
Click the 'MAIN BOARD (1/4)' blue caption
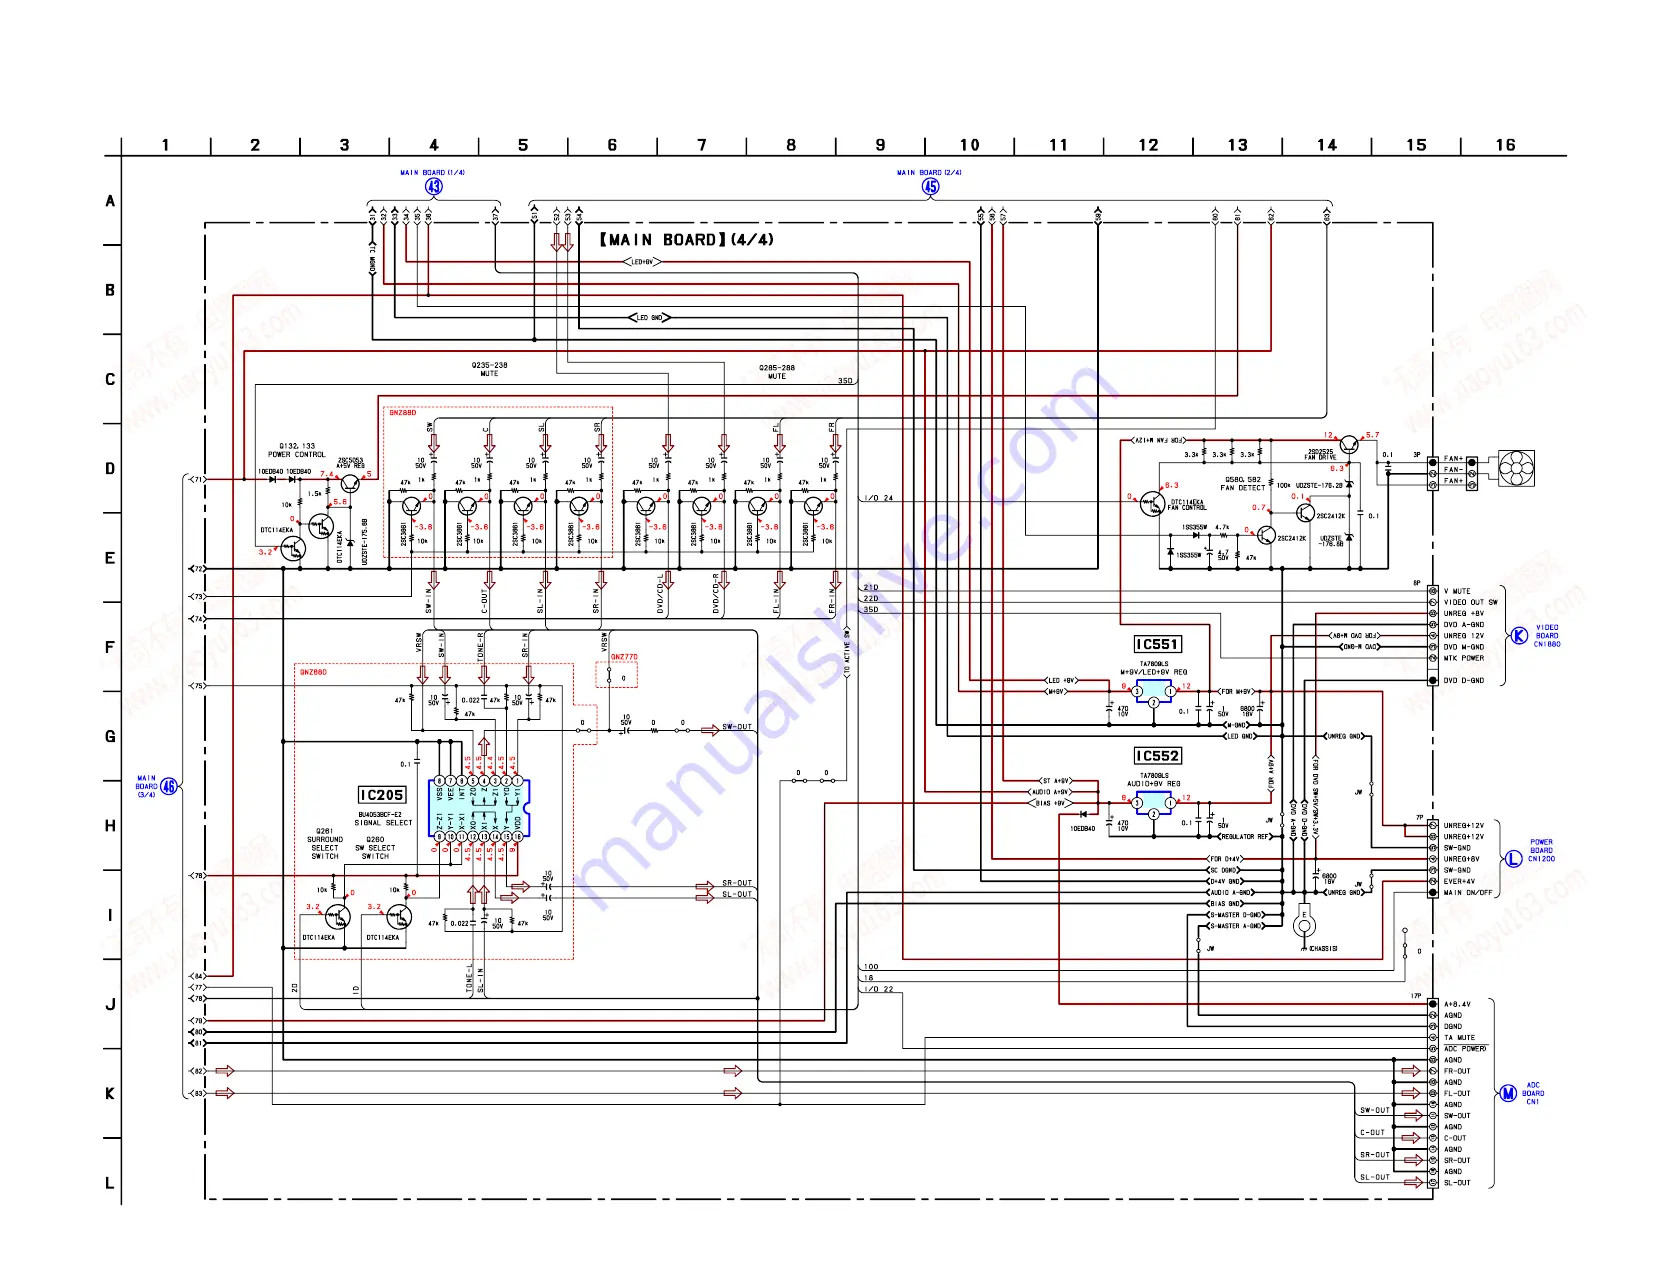[x=433, y=172]
